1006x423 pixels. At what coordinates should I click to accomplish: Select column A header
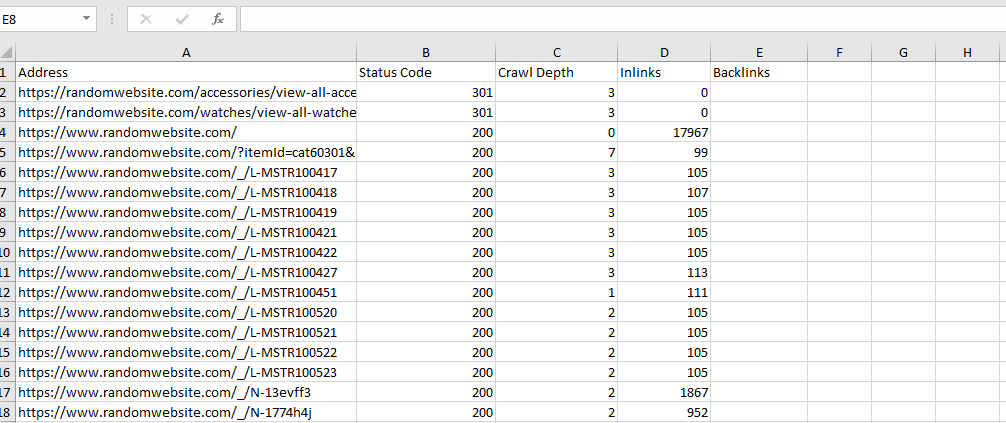(186, 53)
